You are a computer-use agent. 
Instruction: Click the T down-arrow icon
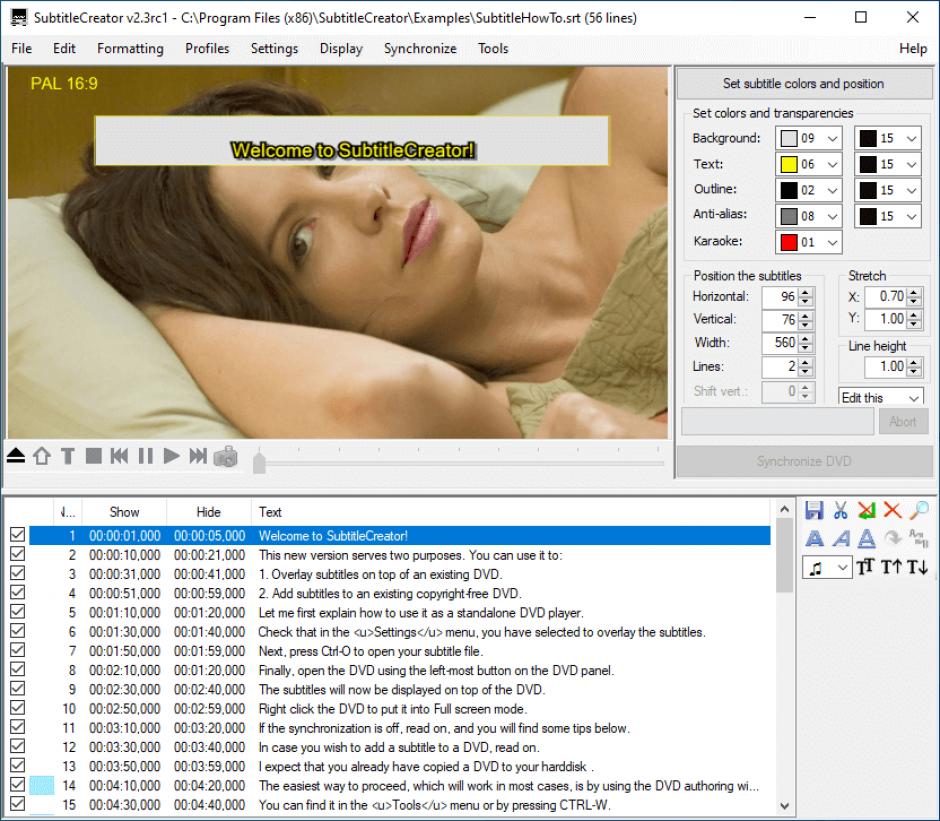[917, 567]
